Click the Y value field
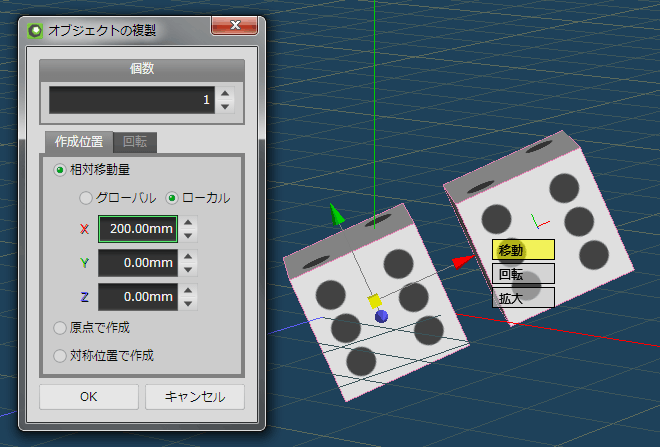 tap(138, 263)
